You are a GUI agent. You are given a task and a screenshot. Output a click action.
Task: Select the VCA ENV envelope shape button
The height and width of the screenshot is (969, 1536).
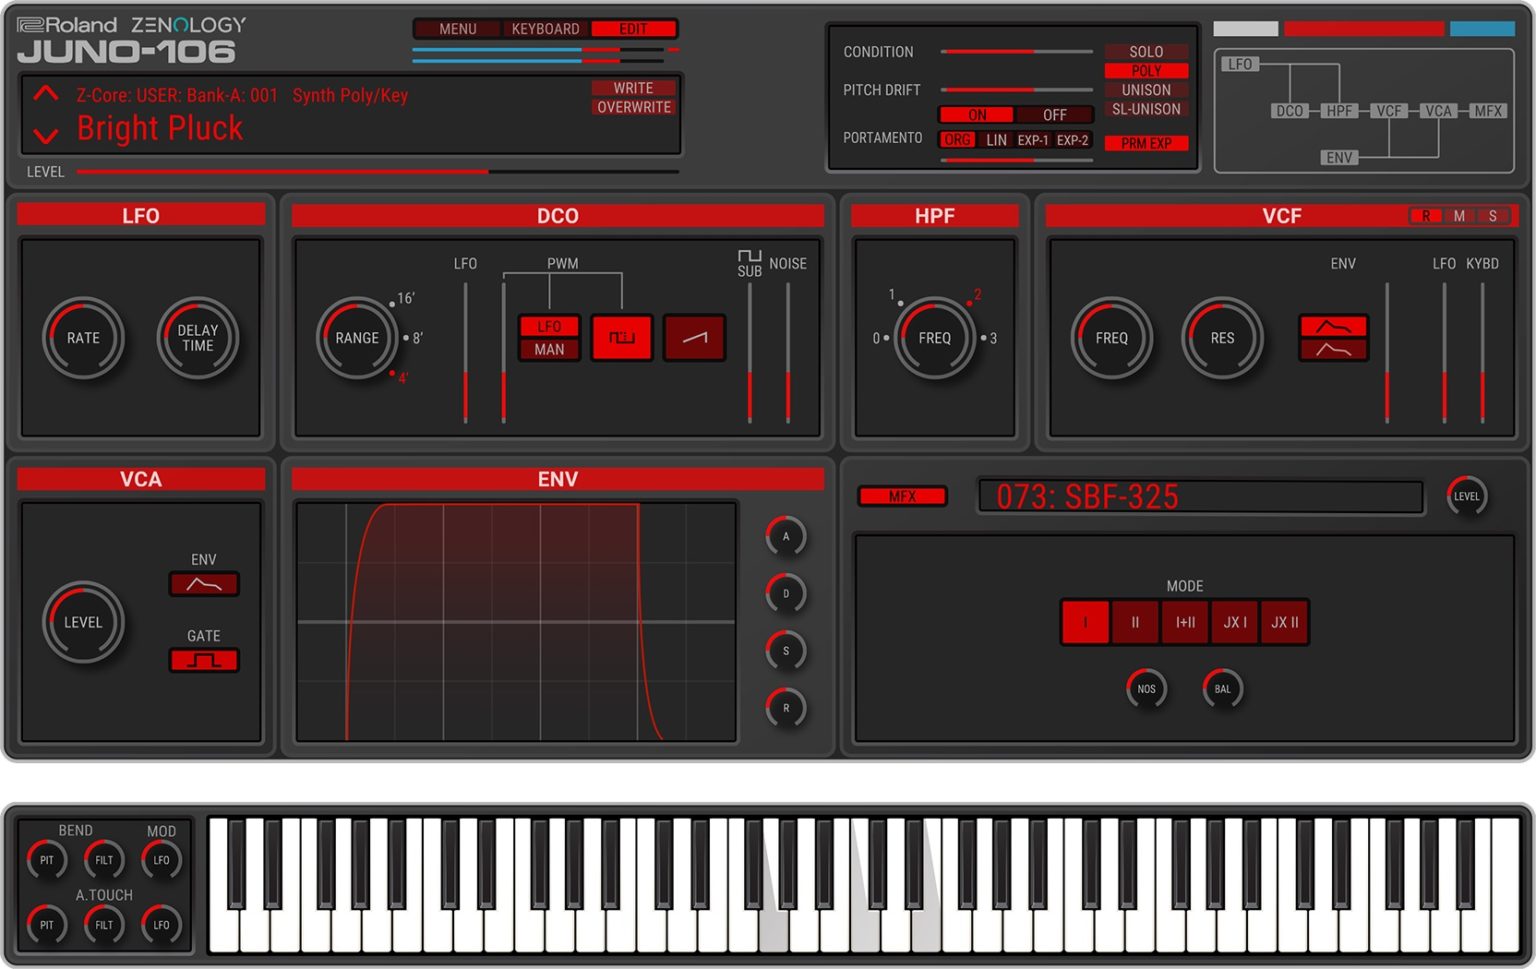pyautogui.click(x=204, y=584)
